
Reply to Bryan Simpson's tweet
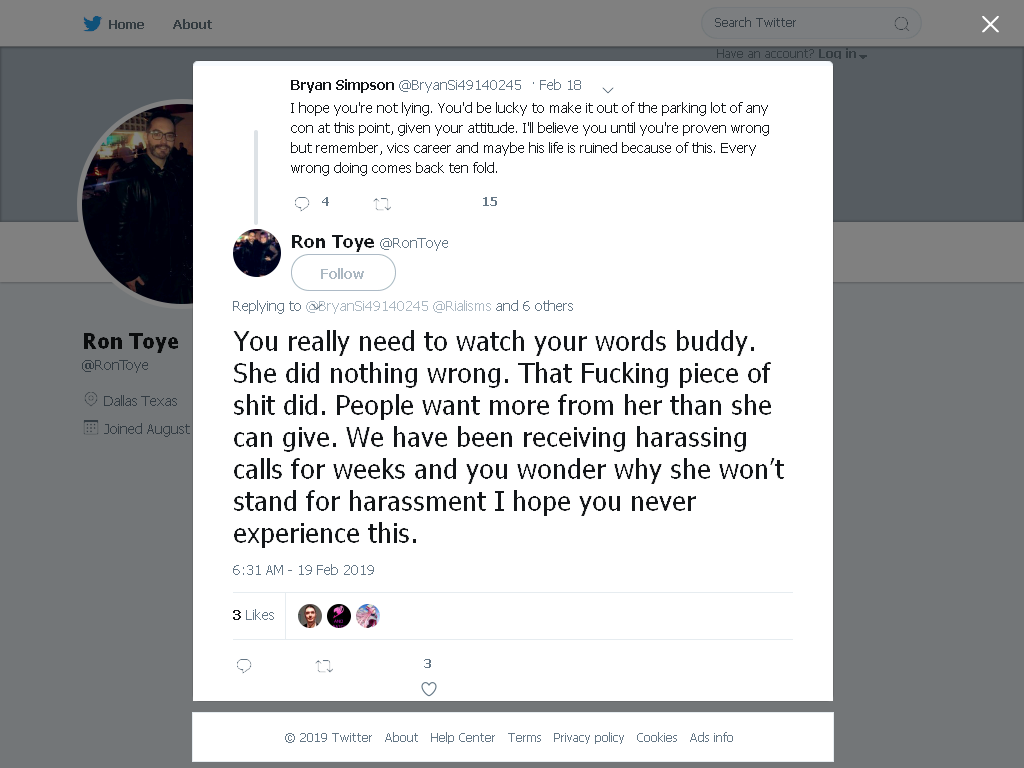[x=302, y=203]
